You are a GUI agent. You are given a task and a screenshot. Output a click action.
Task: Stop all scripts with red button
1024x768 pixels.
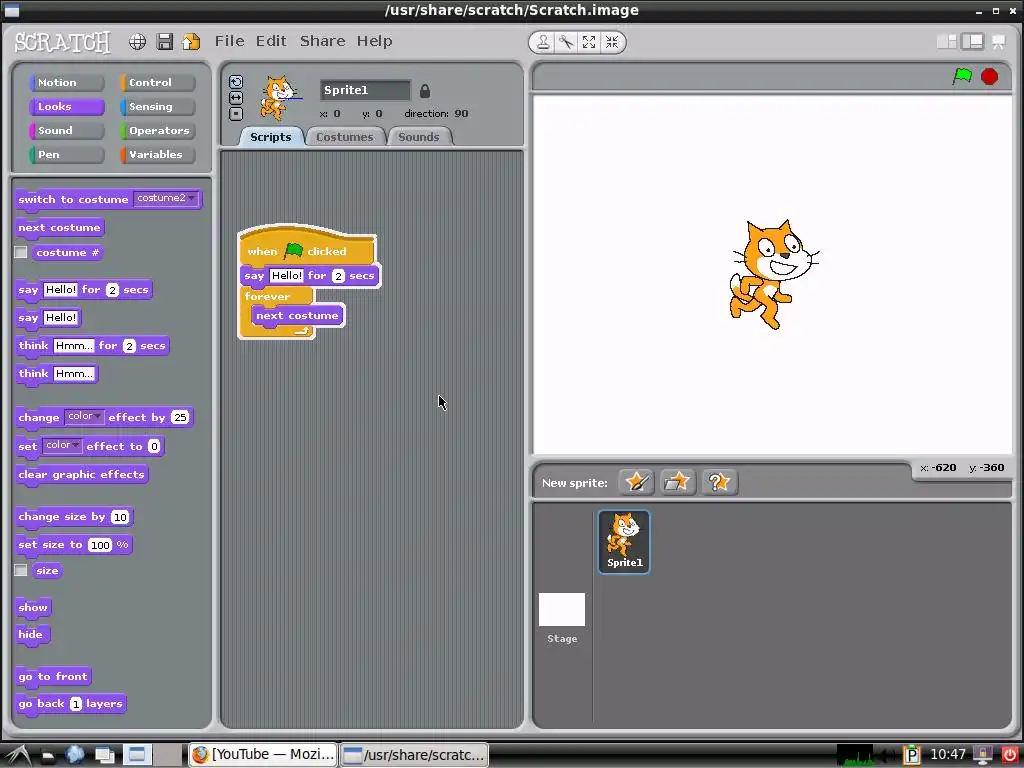click(989, 76)
